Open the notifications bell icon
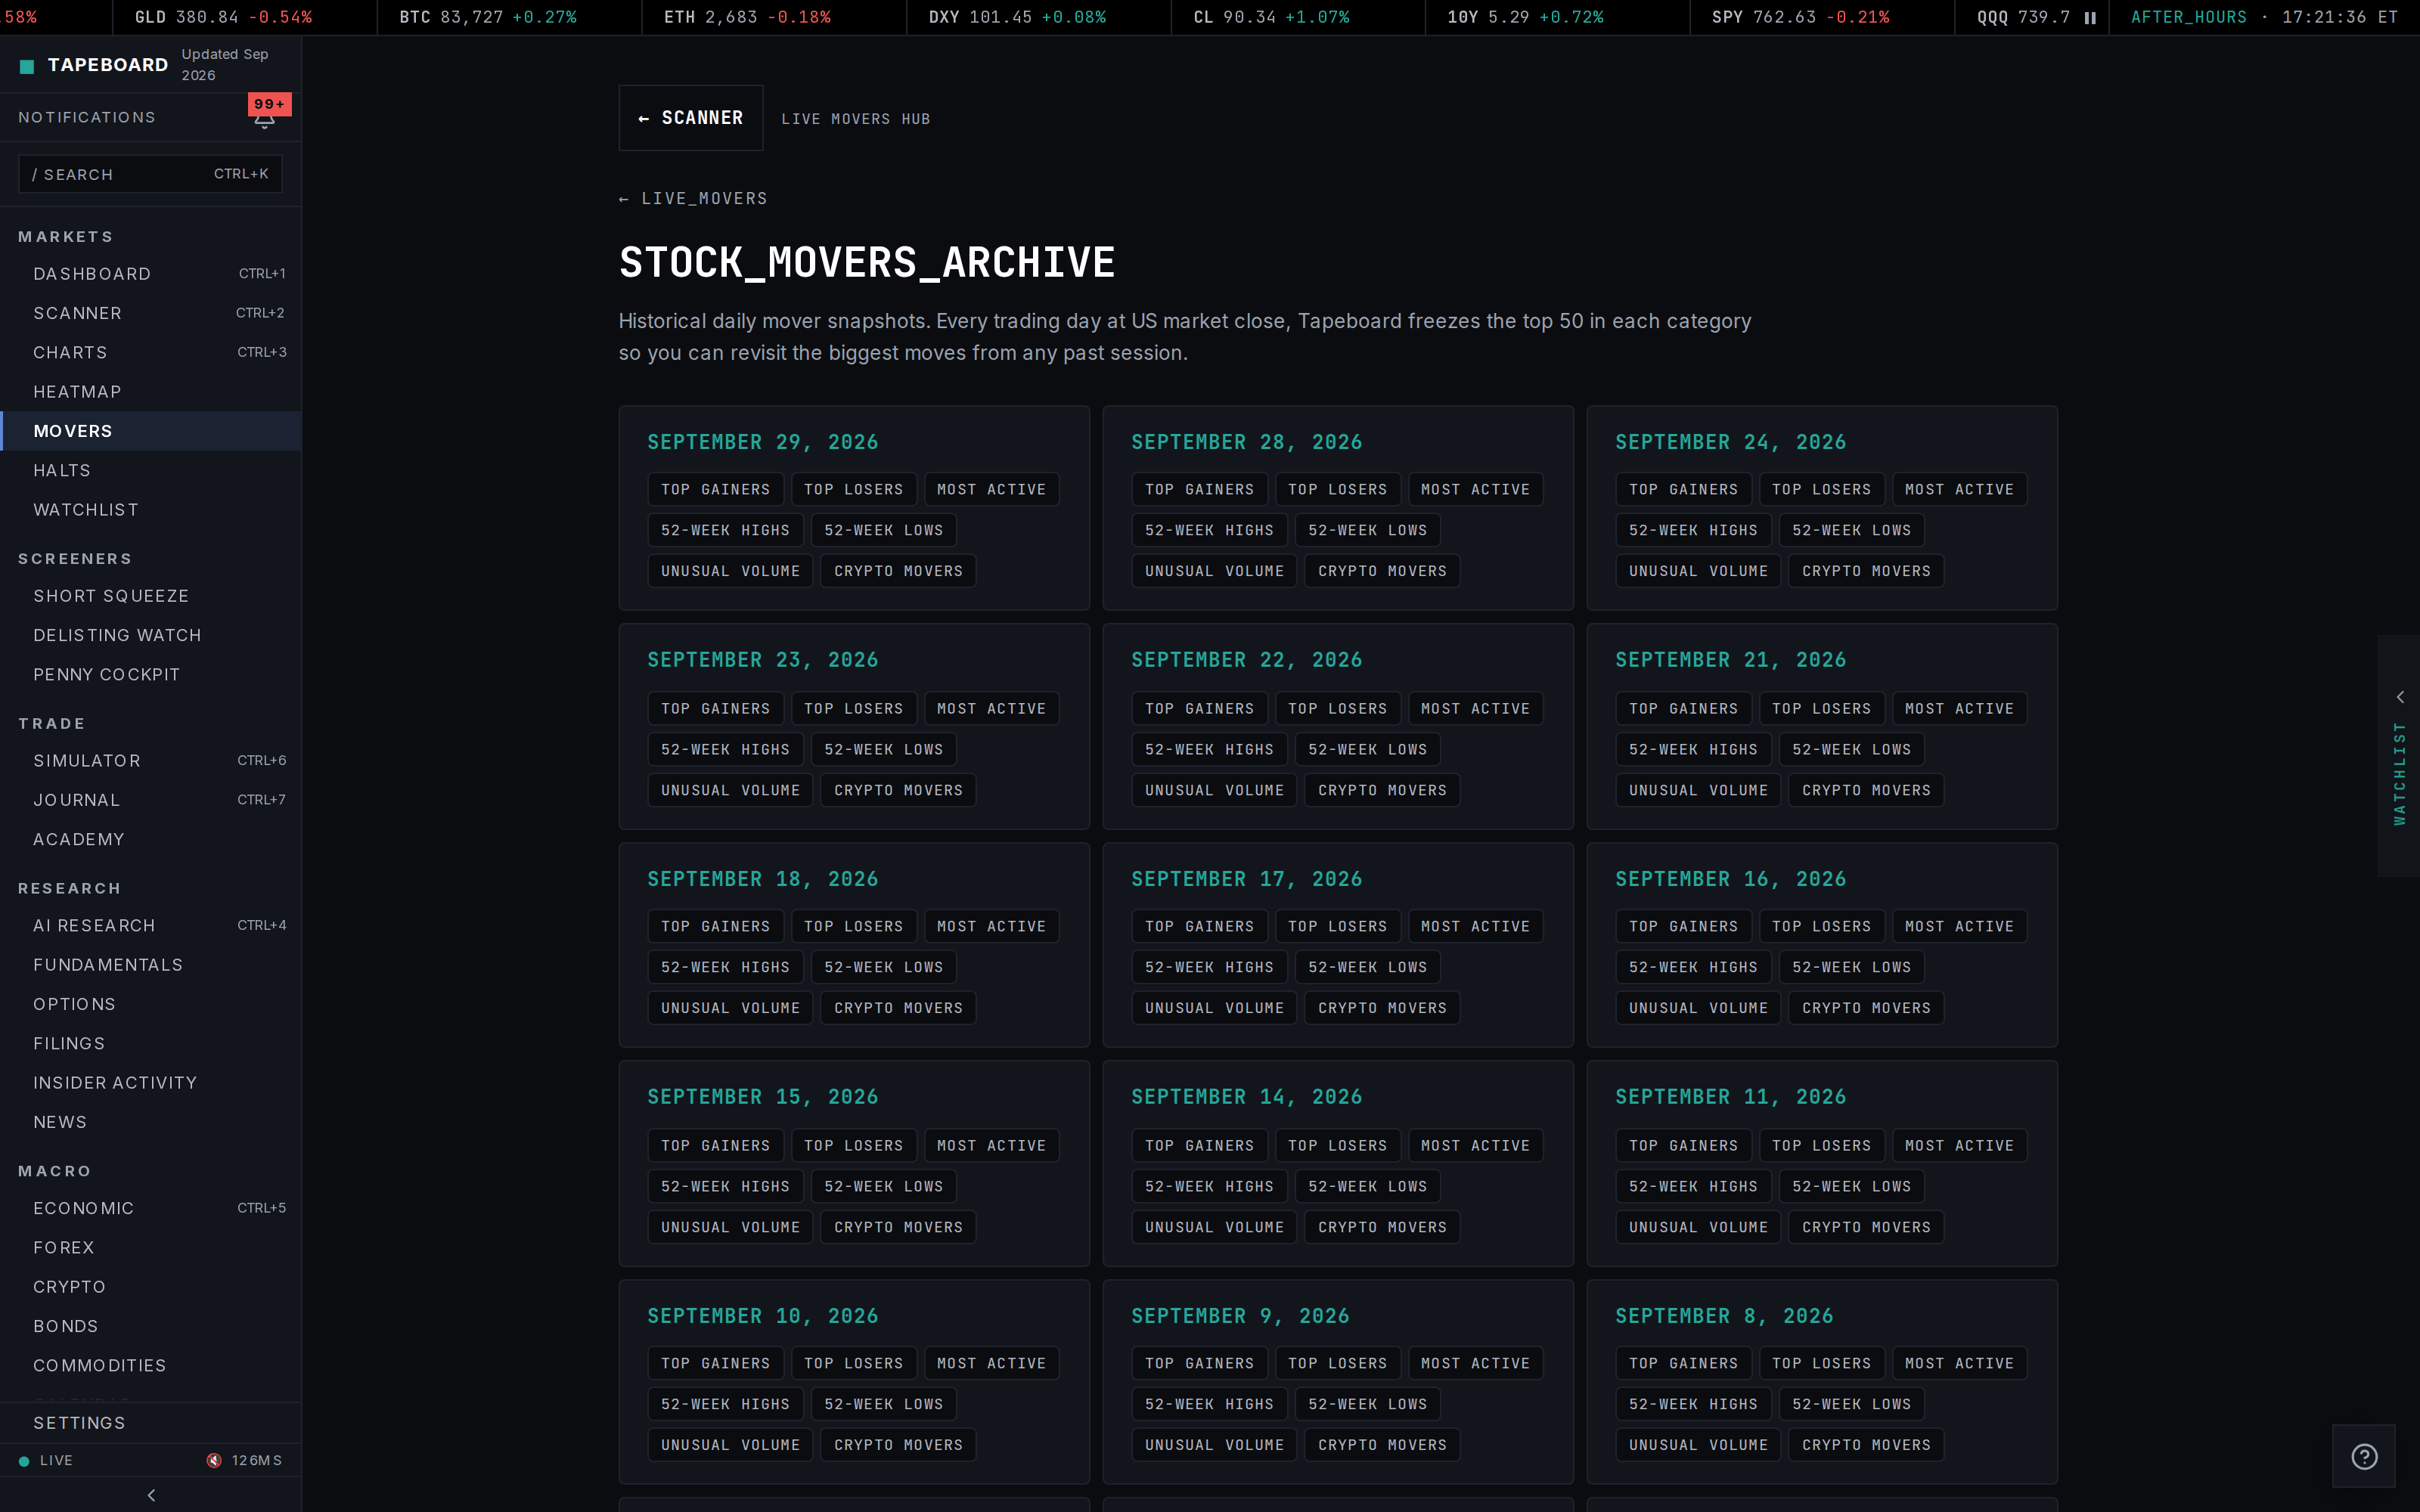Image resolution: width=2420 pixels, height=1512 pixels. [x=264, y=119]
